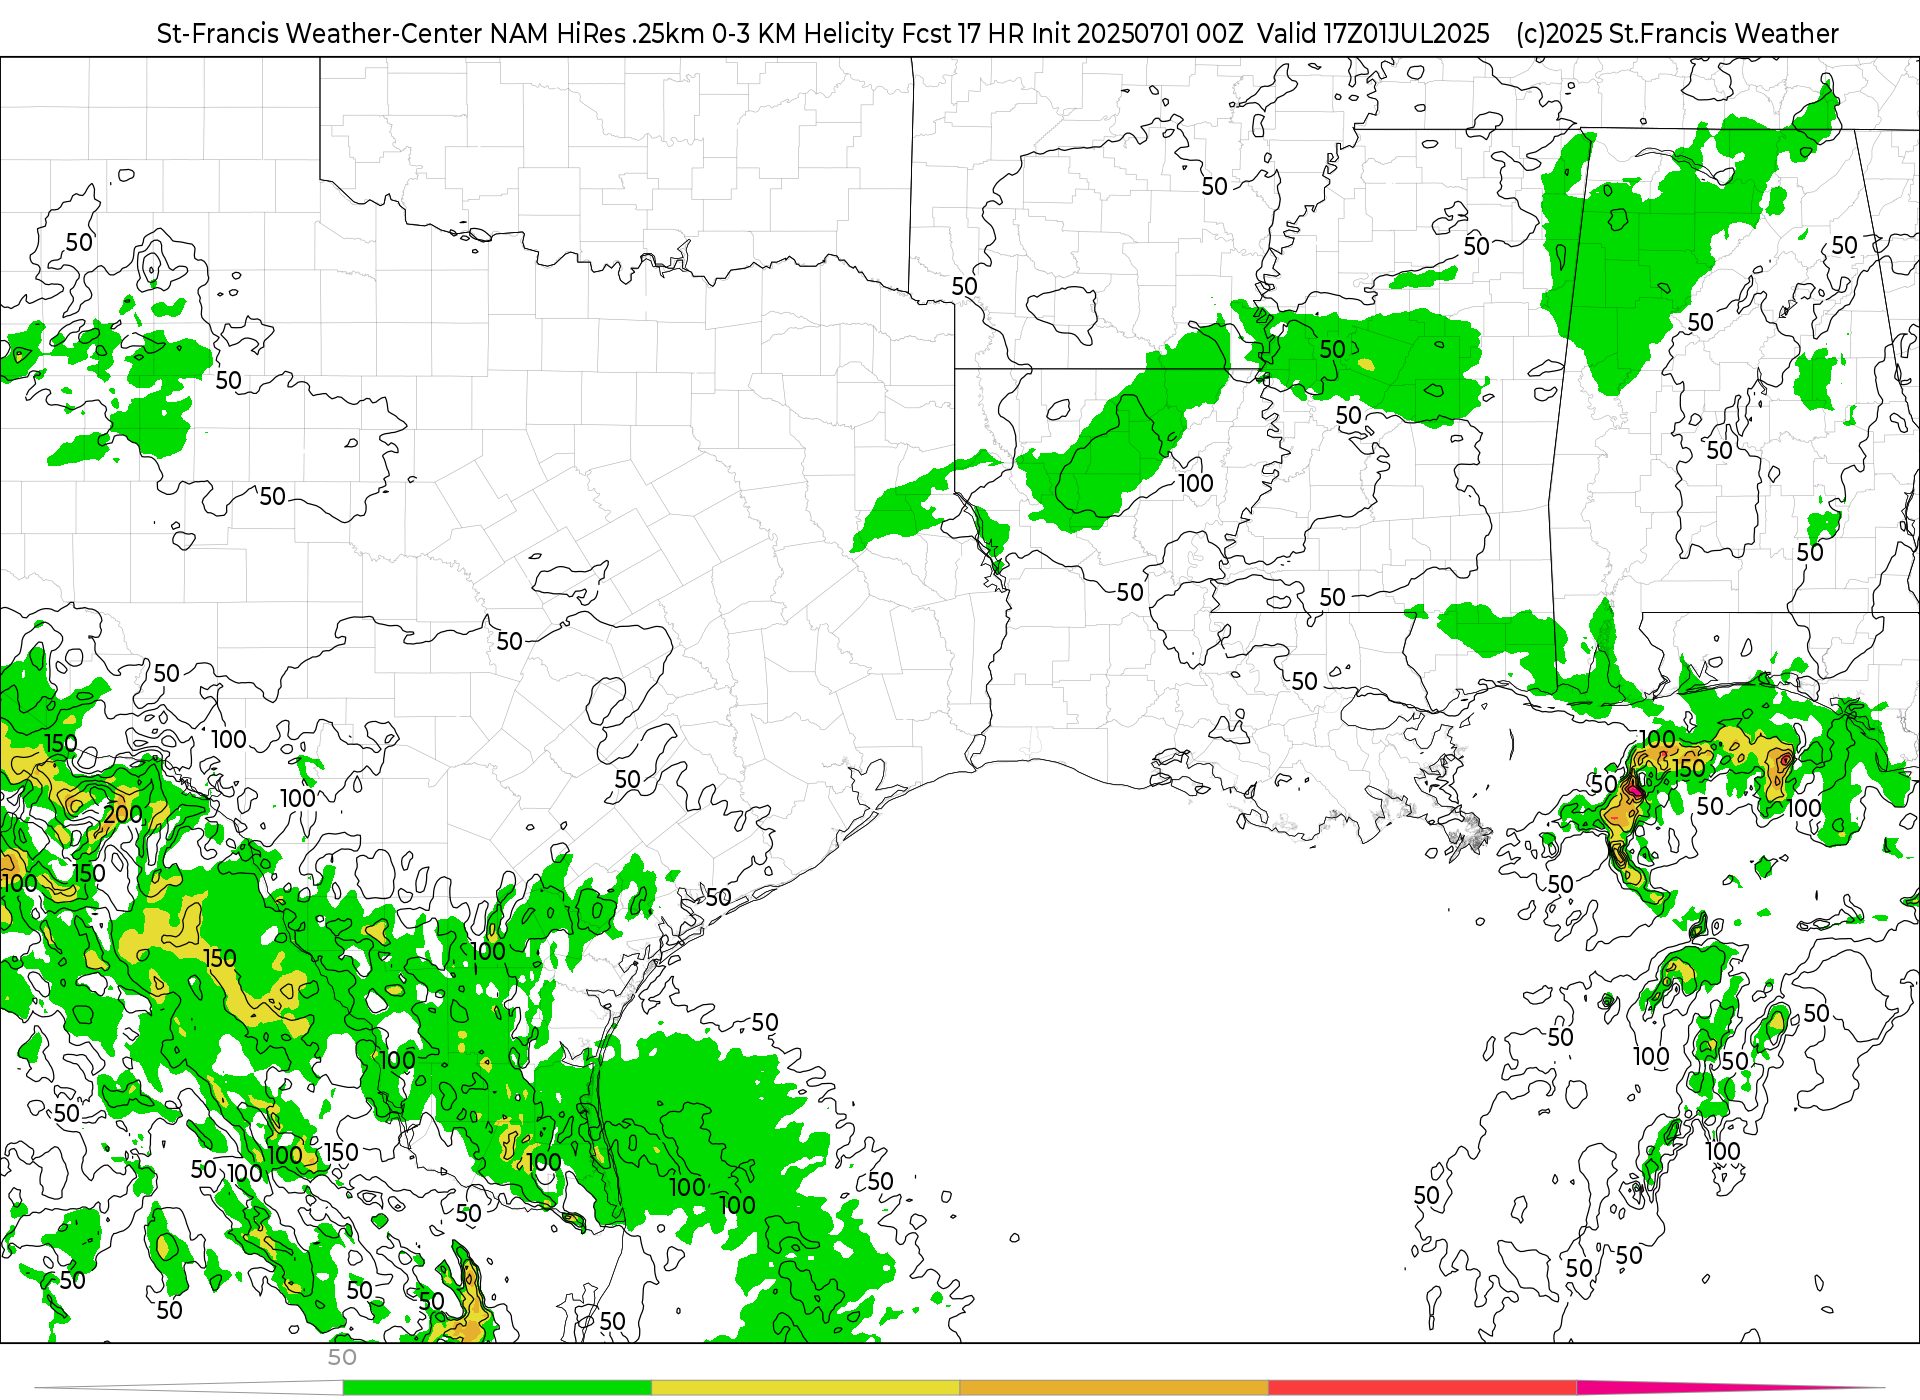Click 'St-Francis Weather-Center' in the title
Image resolution: width=1920 pixels, height=1400 pixels.
pos(320,34)
